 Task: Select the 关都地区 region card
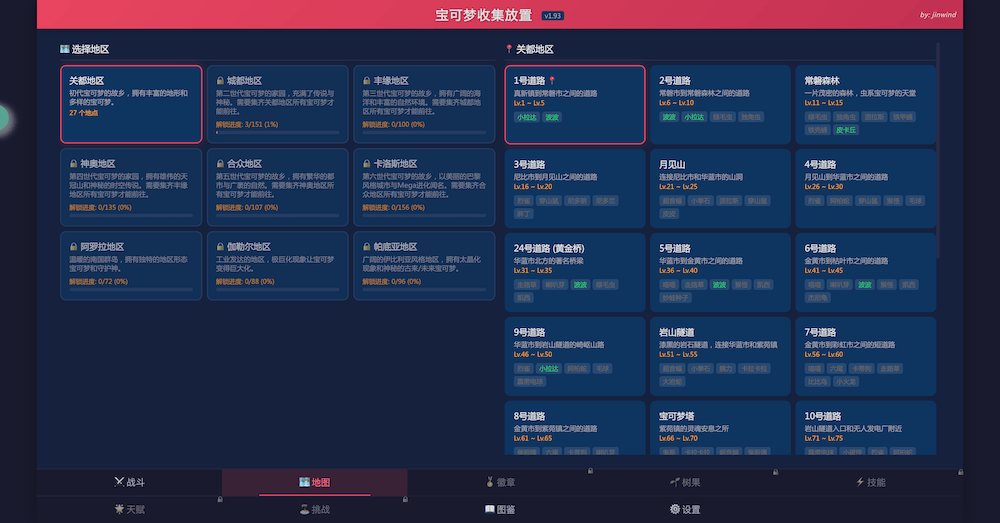(x=130, y=104)
